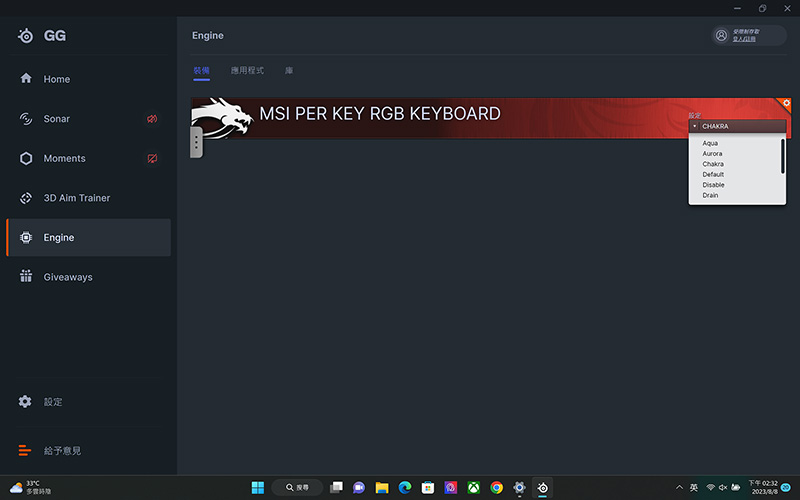Choose Default from the config list
Screen dimensions: 800x500
click(713, 174)
